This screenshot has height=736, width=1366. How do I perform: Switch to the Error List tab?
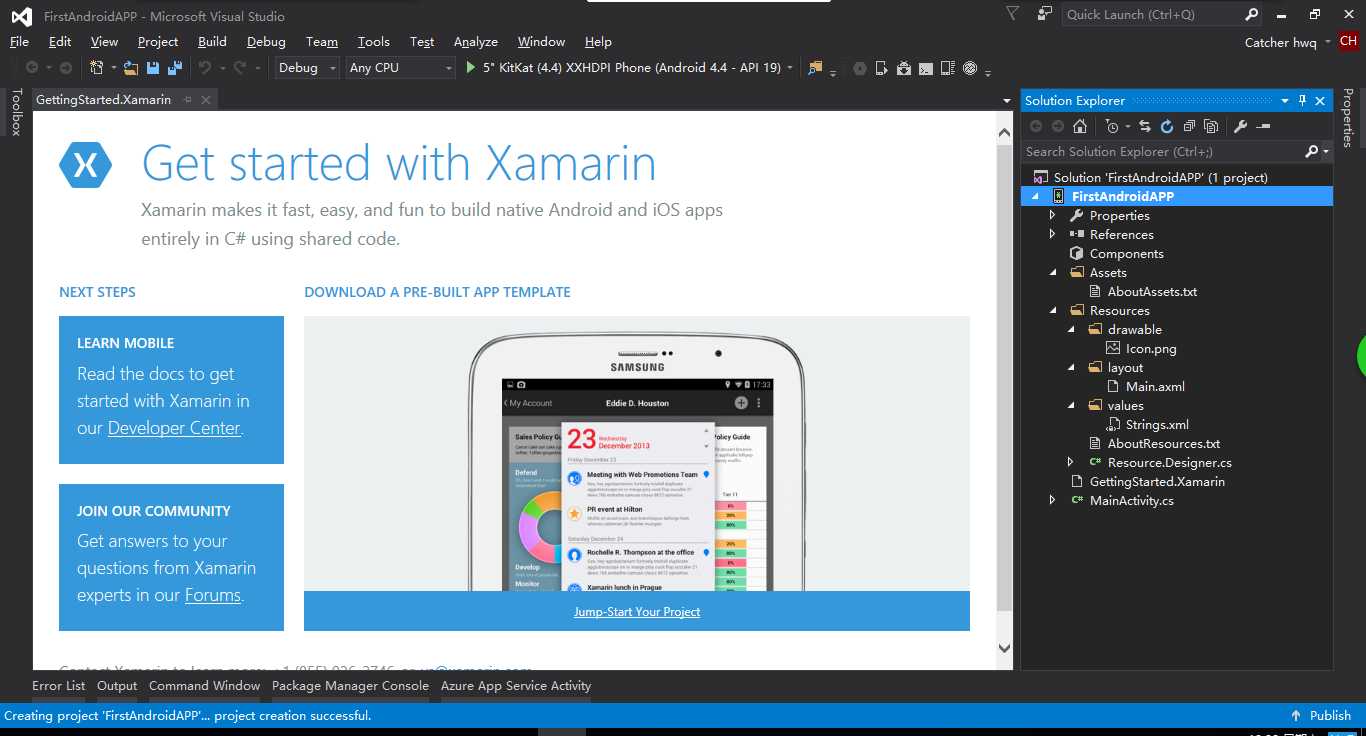tap(58, 686)
